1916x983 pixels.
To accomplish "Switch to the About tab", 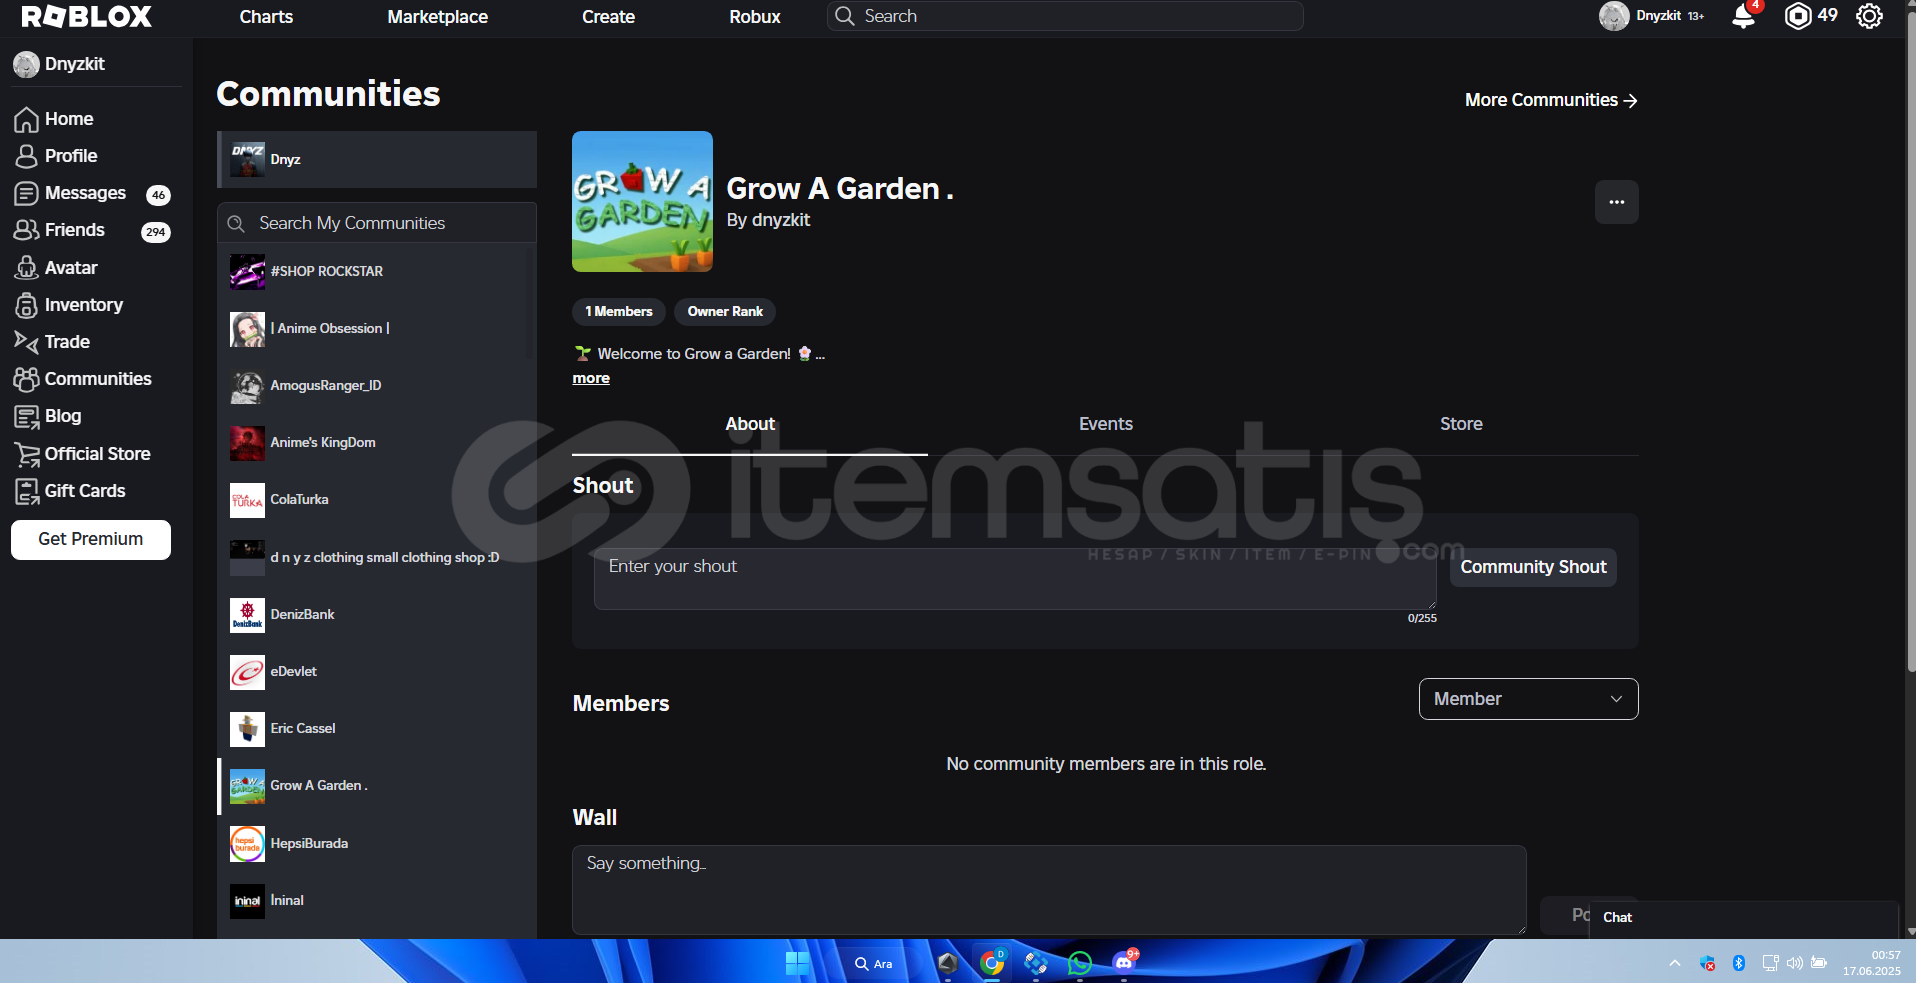I will (x=750, y=424).
